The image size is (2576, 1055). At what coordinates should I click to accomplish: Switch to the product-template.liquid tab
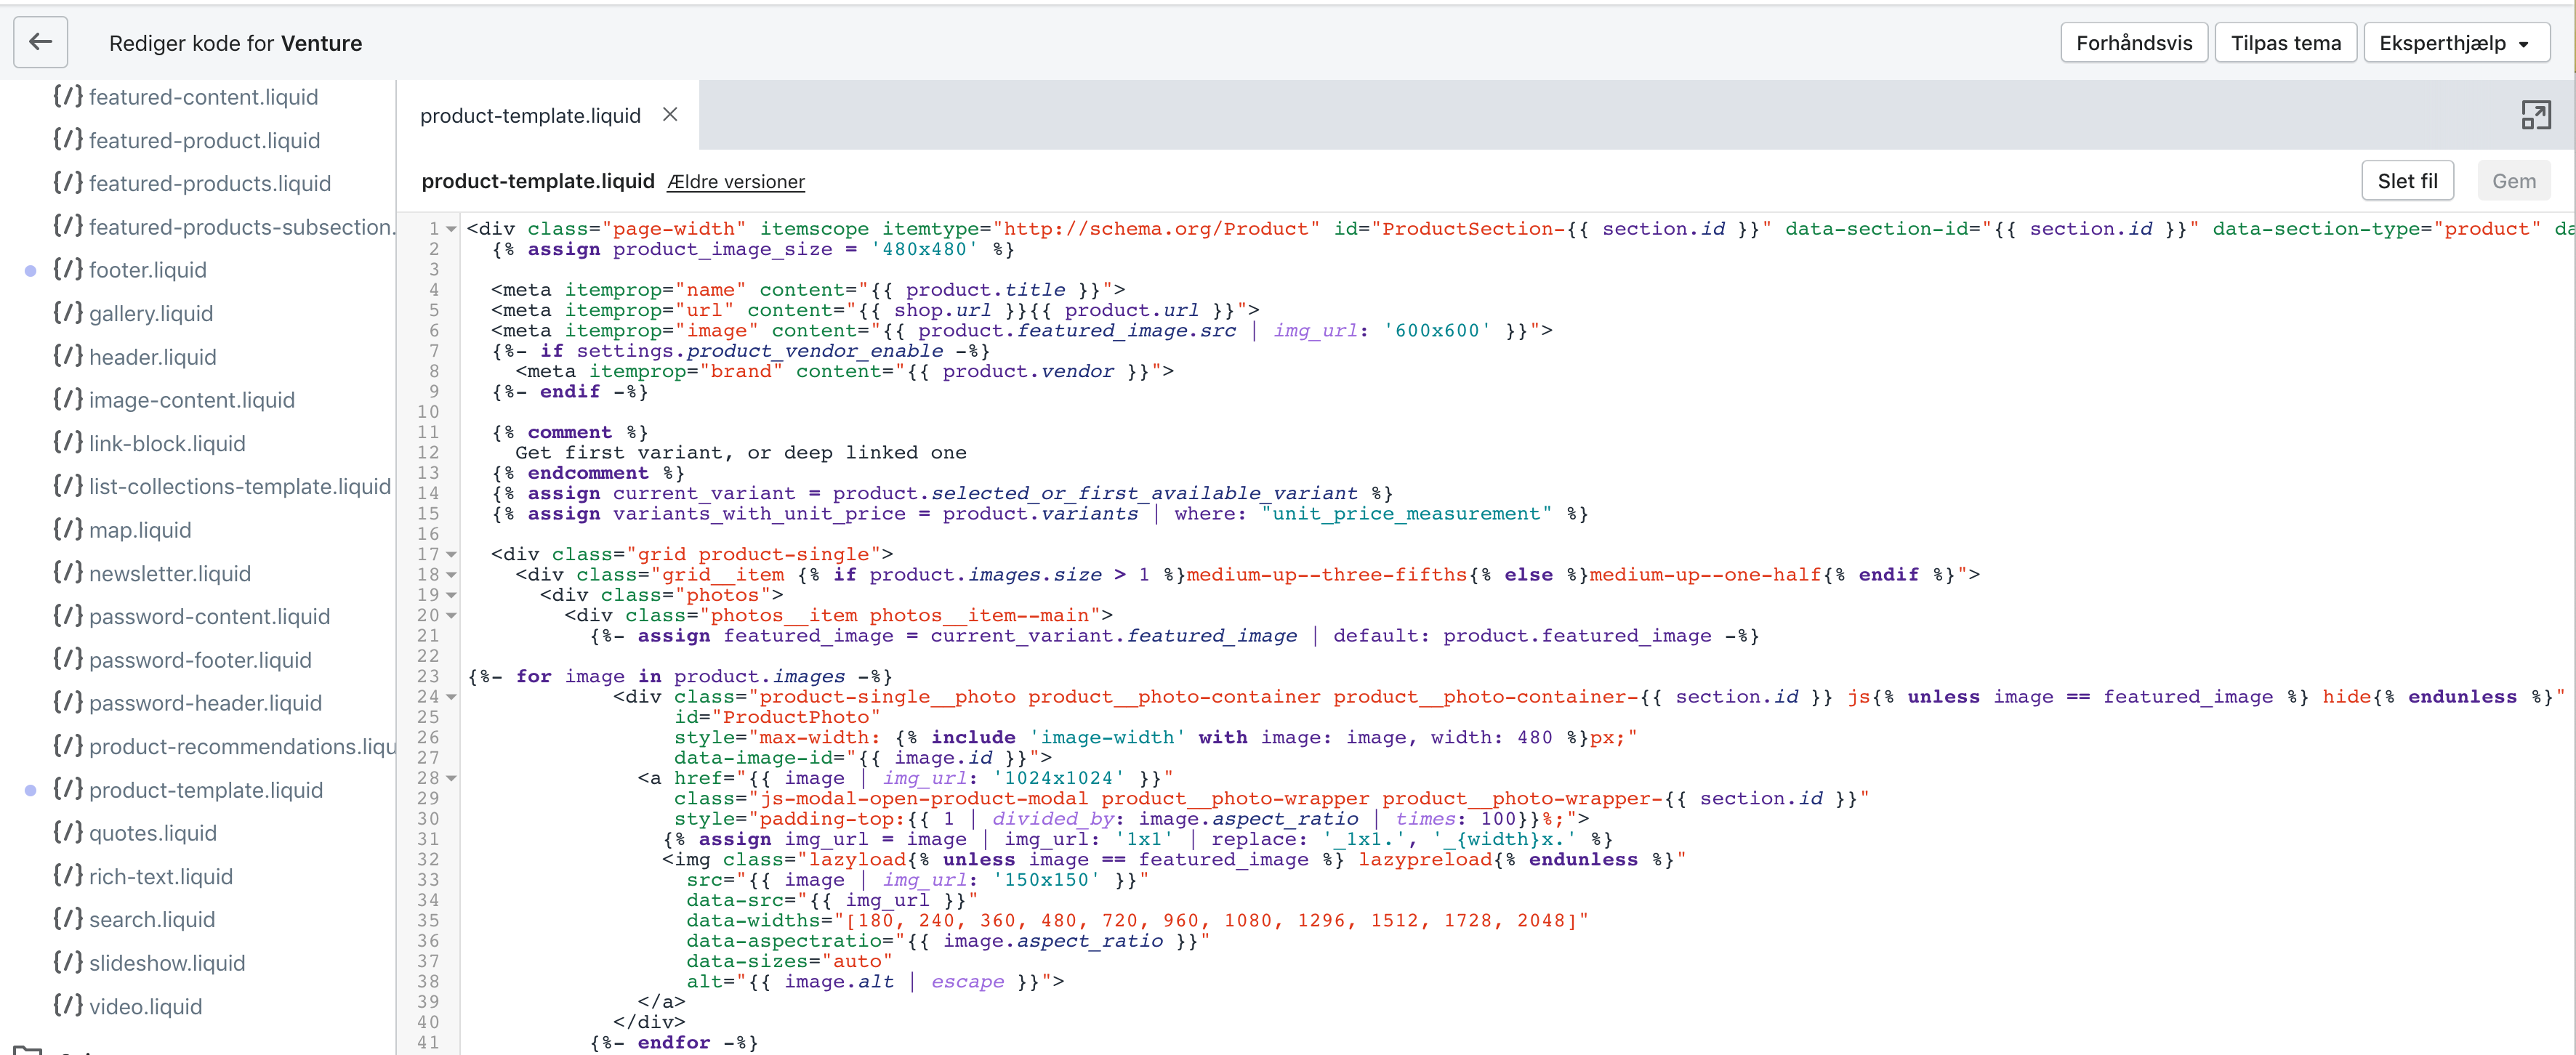tap(530, 116)
